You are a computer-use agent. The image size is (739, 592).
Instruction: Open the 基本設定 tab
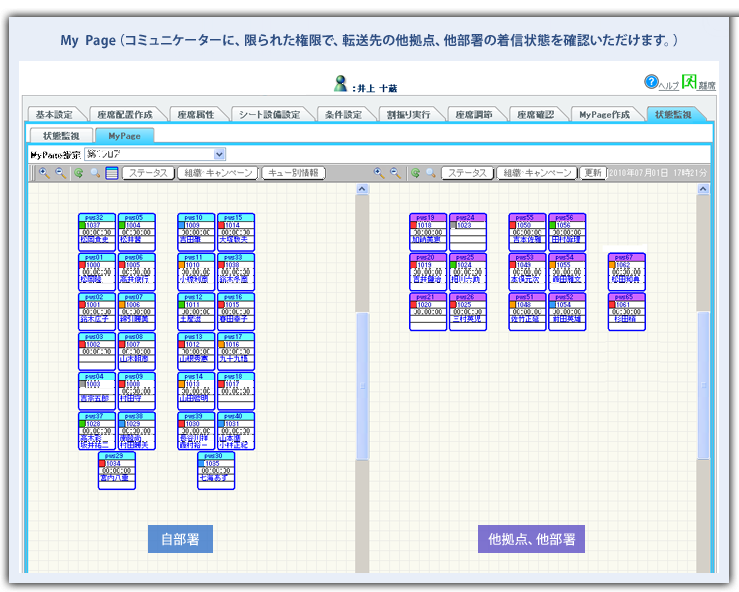tap(54, 115)
